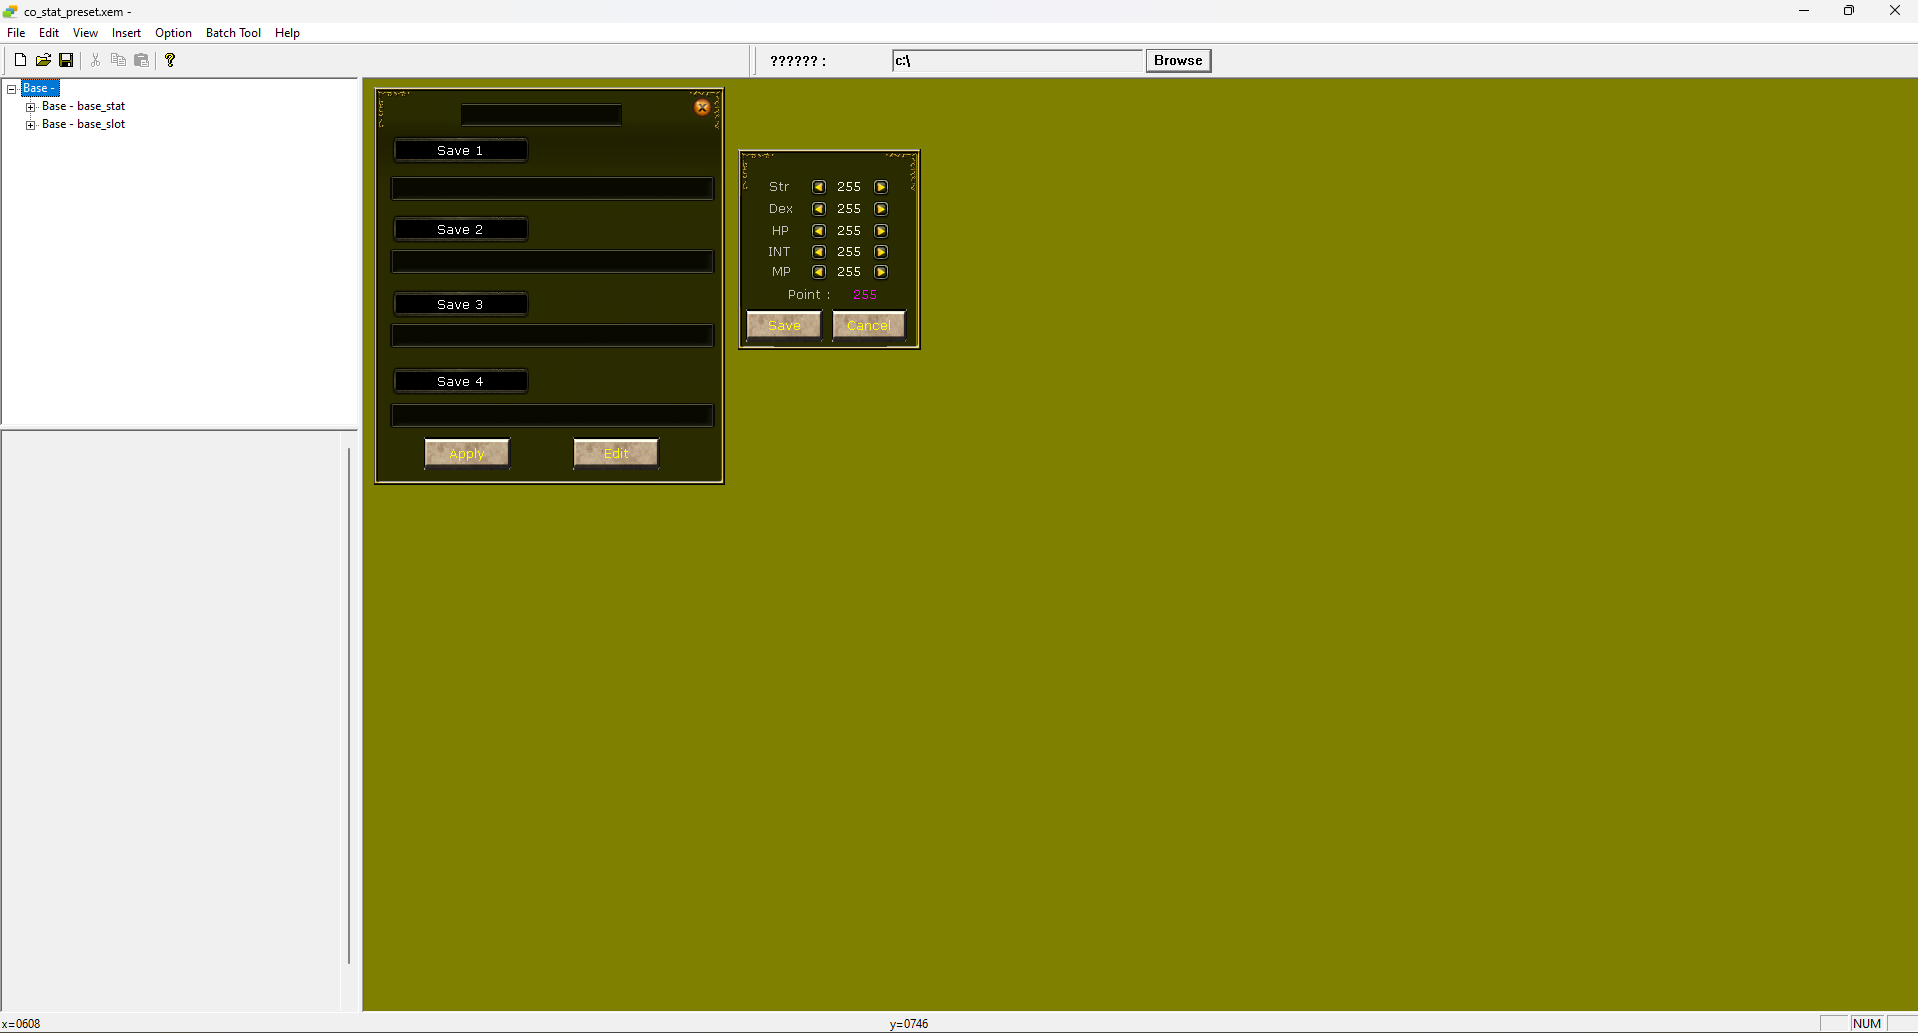The width and height of the screenshot is (1918, 1033).
Task: Expand the Base - base_stat tree node
Action: [x=31, y=106]
